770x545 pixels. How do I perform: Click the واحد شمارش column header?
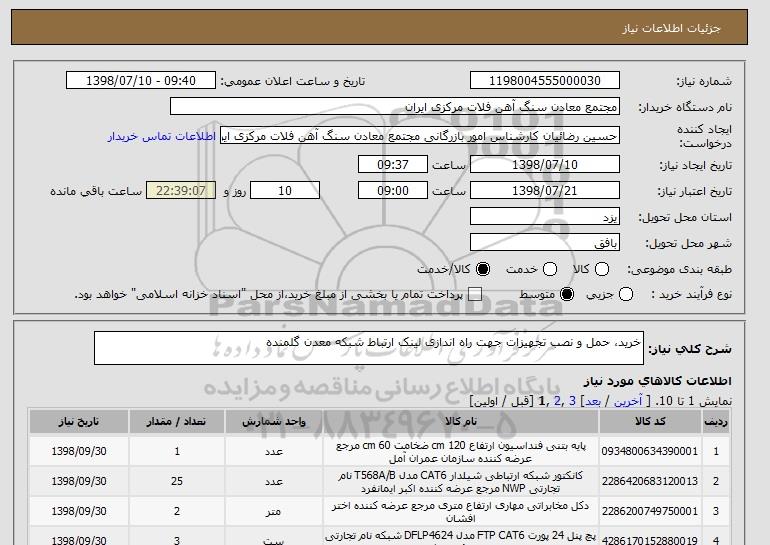pyautogui.click(x=274, y=421)
